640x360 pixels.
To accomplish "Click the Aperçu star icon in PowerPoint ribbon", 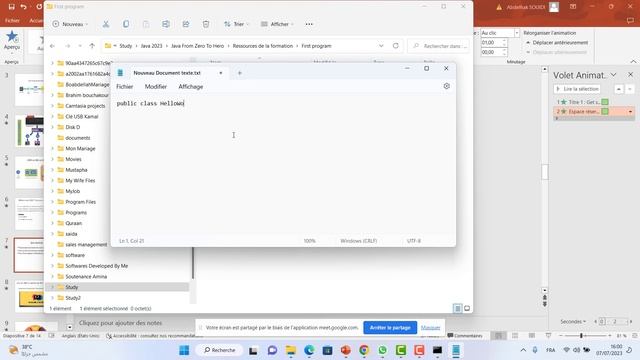I will point(12,36).
